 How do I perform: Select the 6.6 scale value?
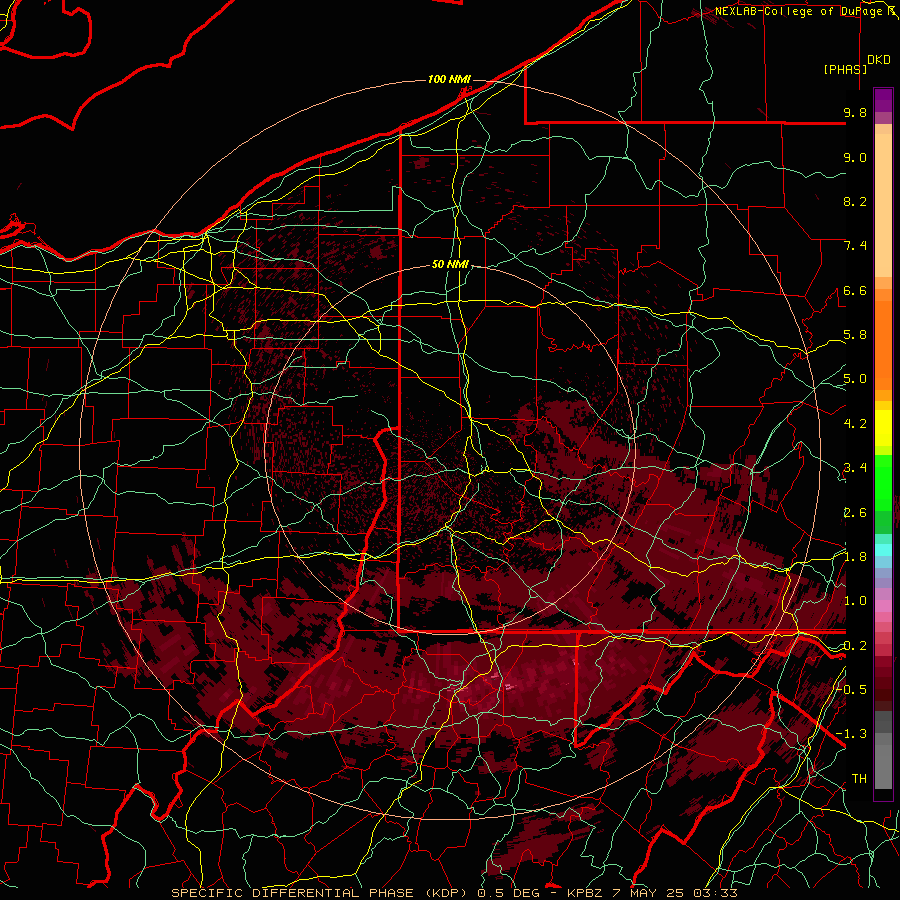point(855,290)
